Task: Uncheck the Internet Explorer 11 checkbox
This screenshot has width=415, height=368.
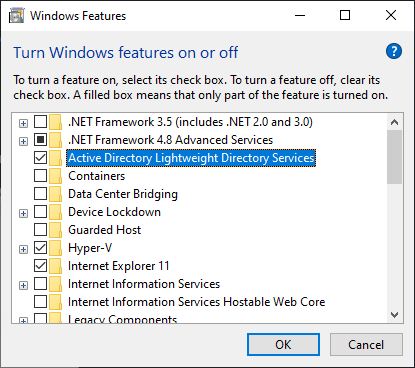Action: click(40, 266)
